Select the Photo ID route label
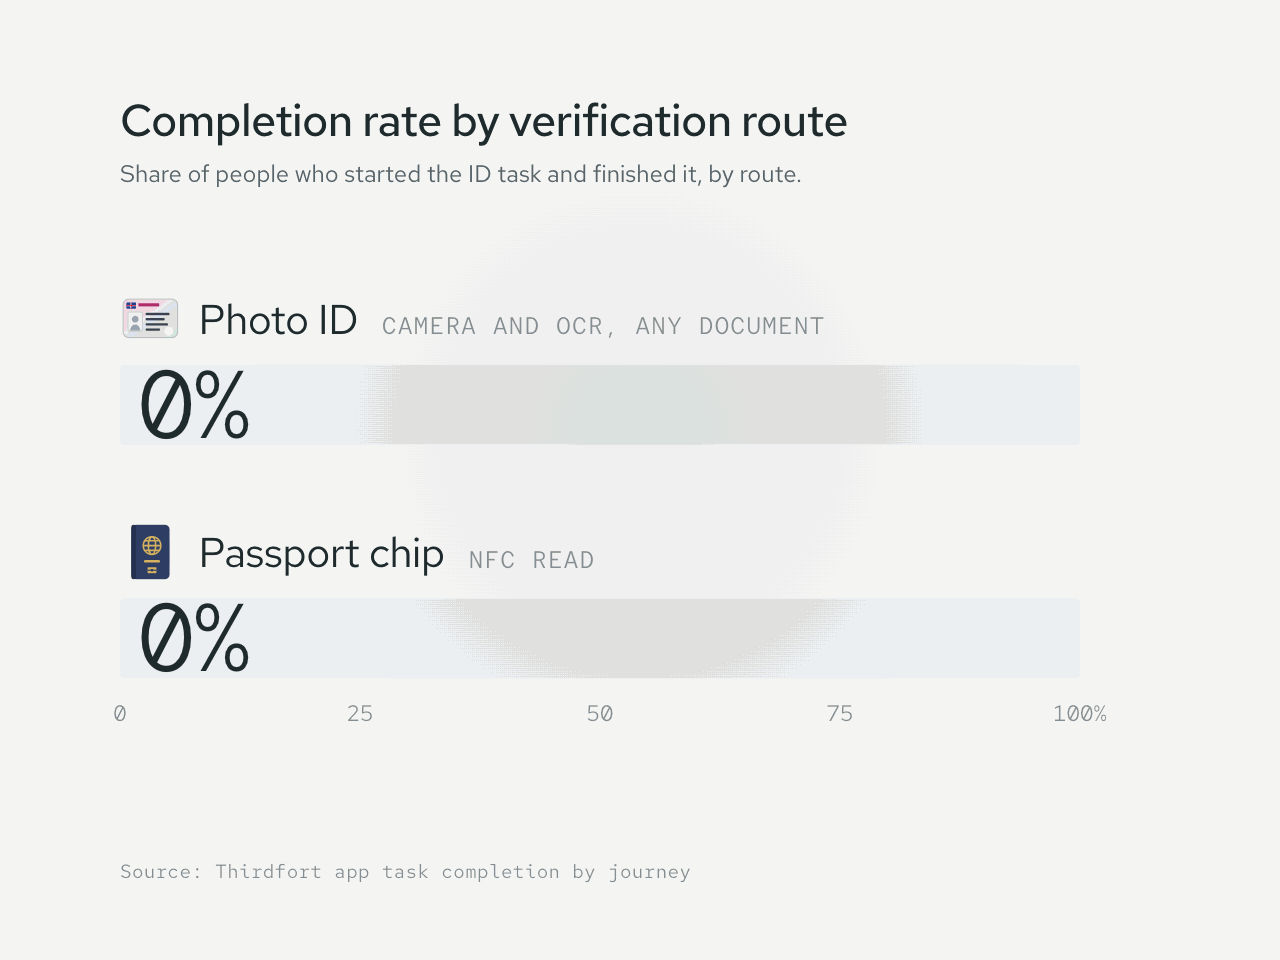Viewport: 1280px width, 960px height. (278, 321)
